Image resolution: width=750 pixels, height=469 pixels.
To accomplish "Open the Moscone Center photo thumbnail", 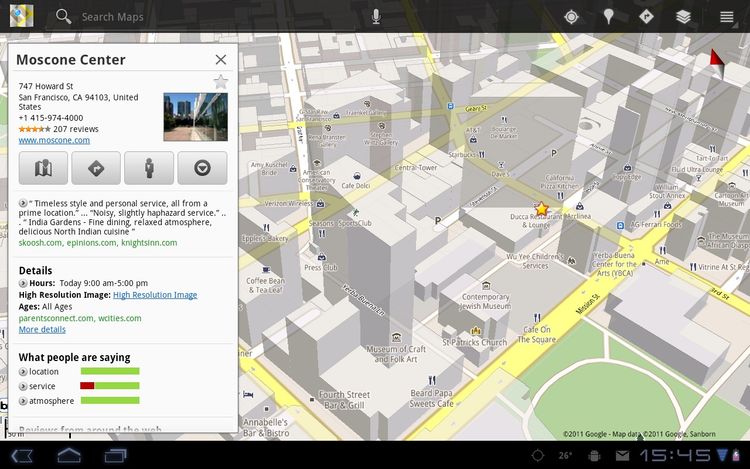I will pos(195,117).
